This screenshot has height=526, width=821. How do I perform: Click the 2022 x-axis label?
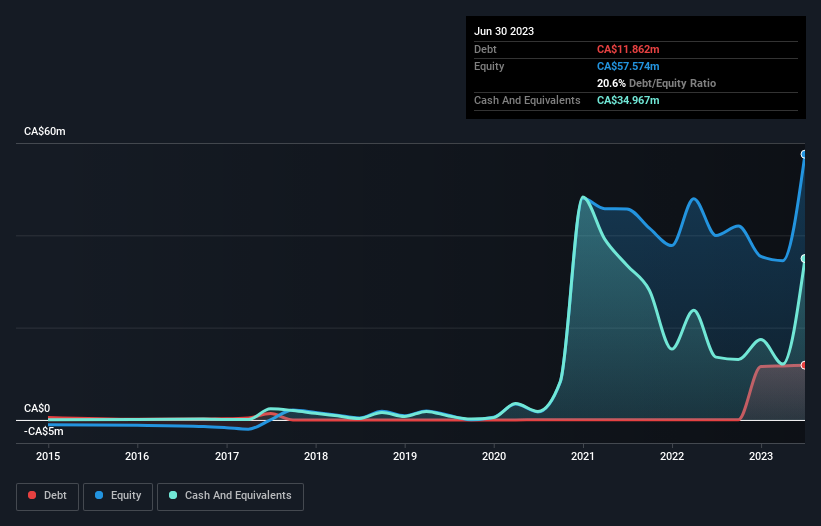[672, 456]
